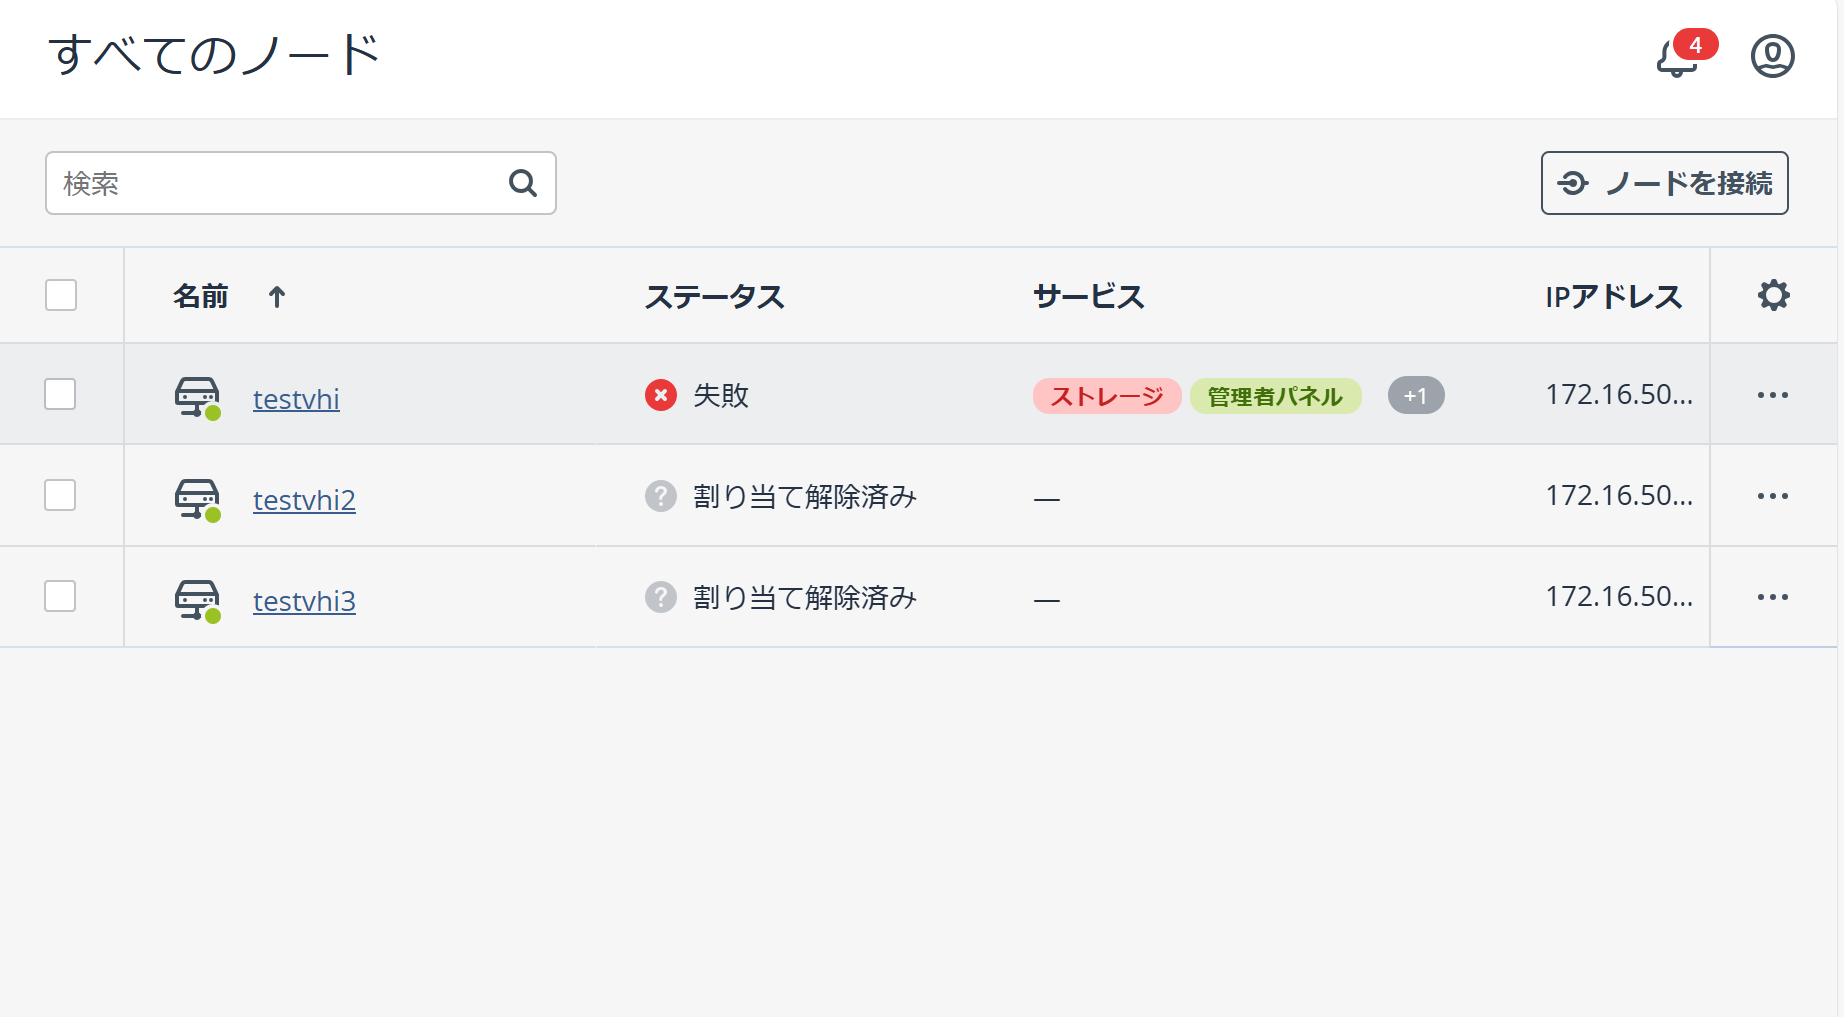
Task: Click 割り当て解除済み status for testvhi2
Action: click(x=805, y=496)
